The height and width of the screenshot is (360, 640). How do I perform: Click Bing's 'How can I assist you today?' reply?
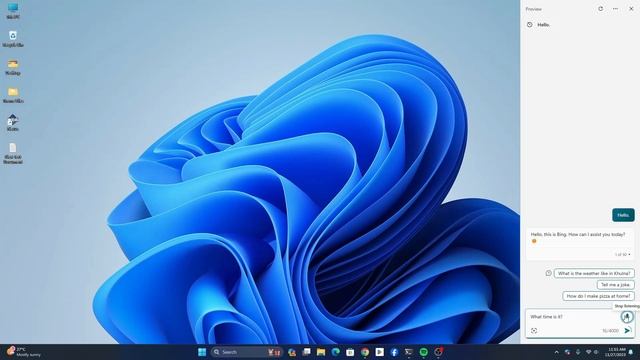(578, 234)
